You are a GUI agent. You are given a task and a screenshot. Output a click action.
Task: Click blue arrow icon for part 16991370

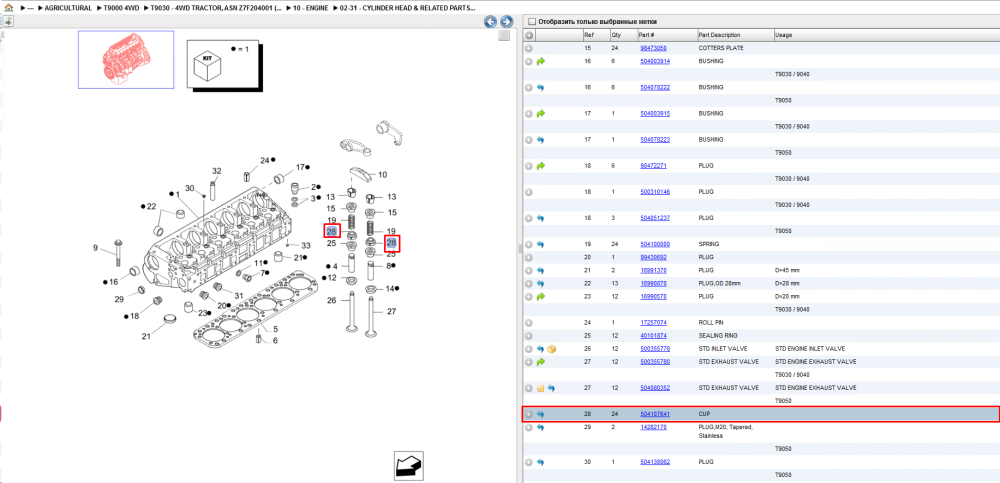tap(541, 271)
